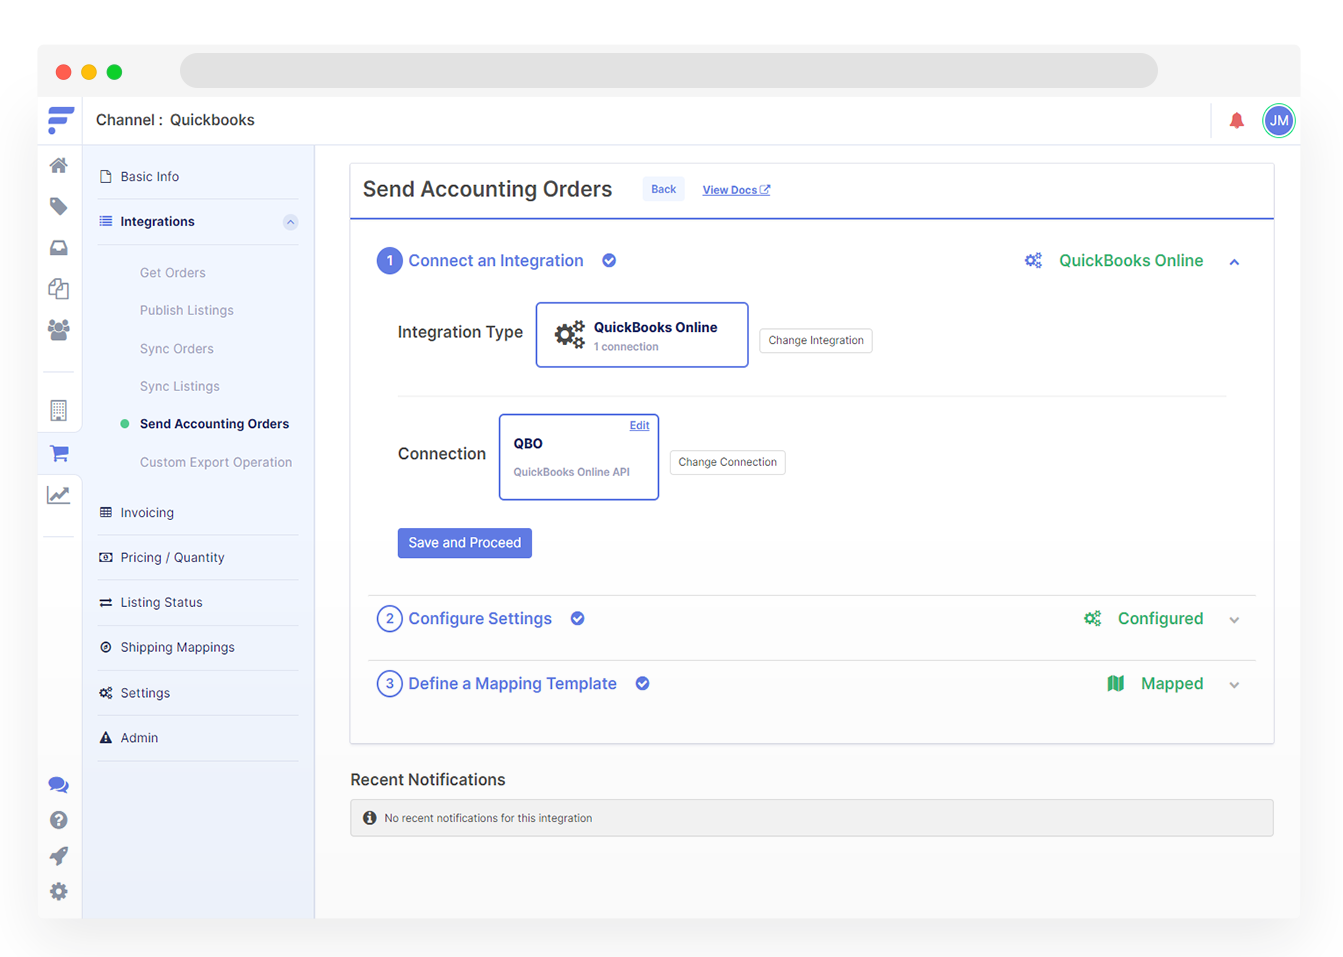Viewport: 1343px width, 957px height.
Task: Open the tag icon in sidebar
Action: (x=59, y=206)
